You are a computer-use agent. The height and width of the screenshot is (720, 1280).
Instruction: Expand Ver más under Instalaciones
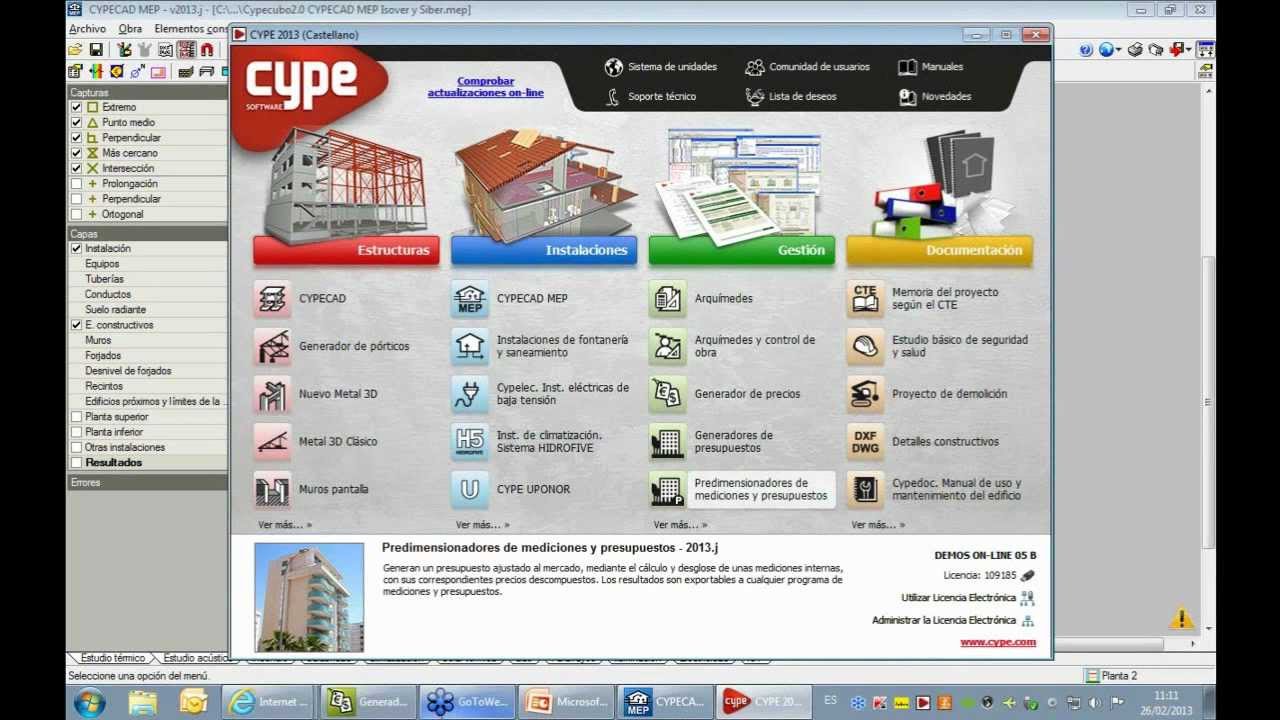[483, 525]
